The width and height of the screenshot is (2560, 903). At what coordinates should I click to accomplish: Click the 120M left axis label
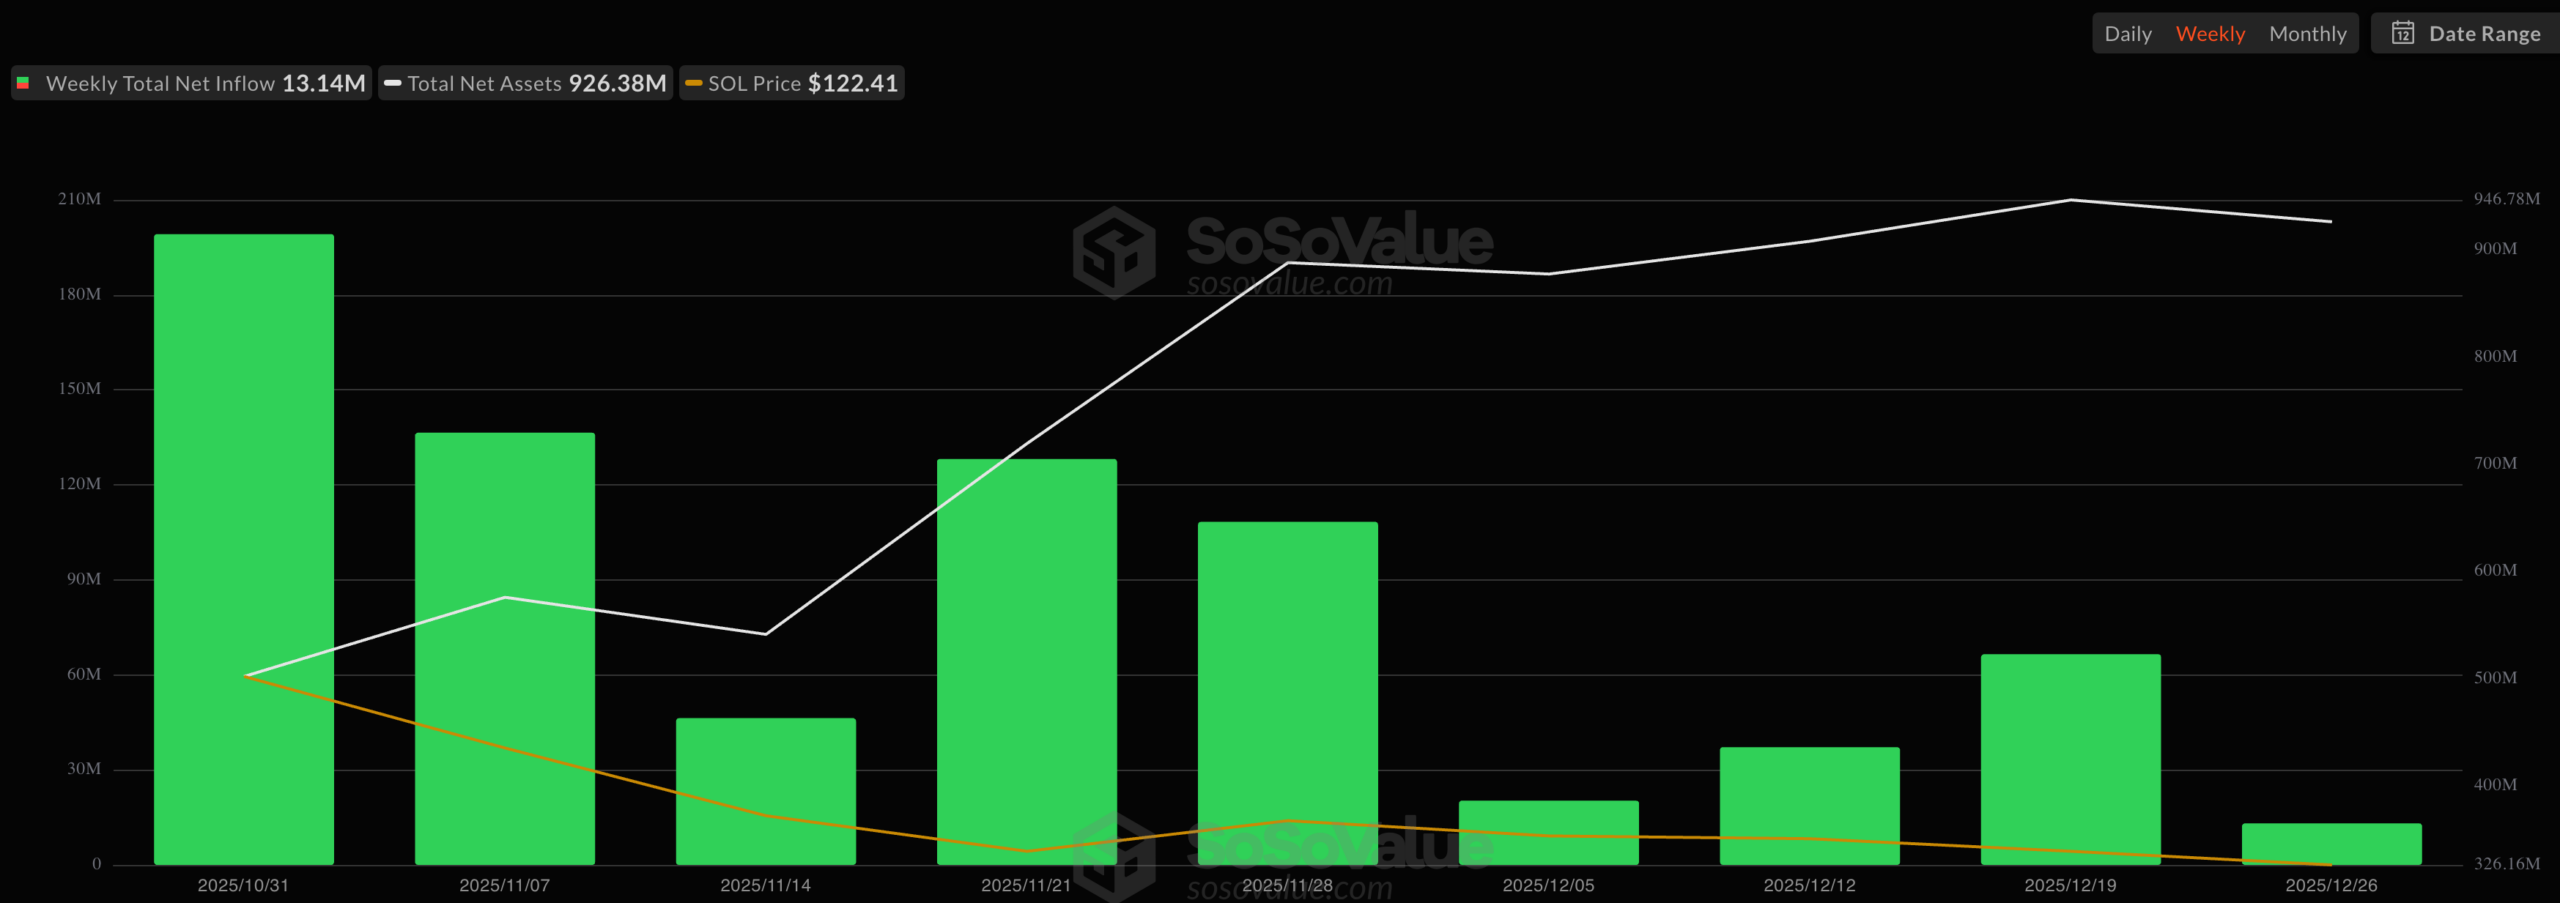click(80, 483)
